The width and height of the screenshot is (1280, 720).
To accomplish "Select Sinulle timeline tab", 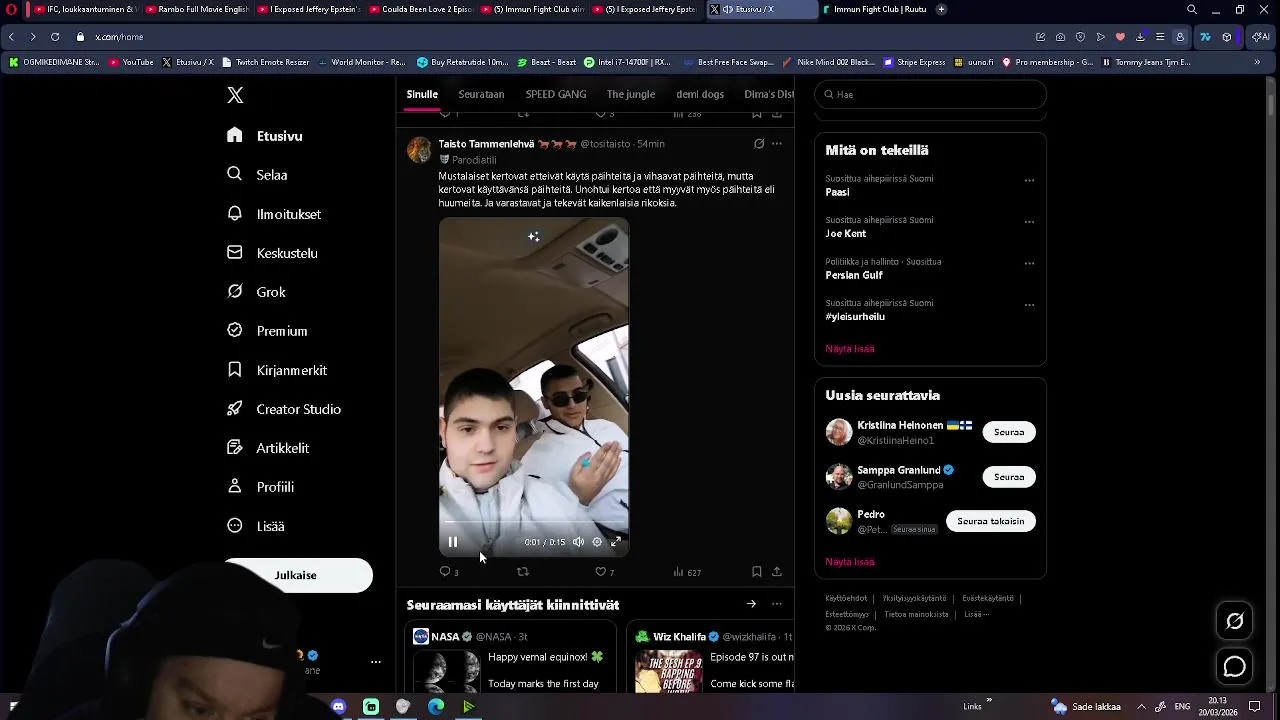I will [422, 94].
